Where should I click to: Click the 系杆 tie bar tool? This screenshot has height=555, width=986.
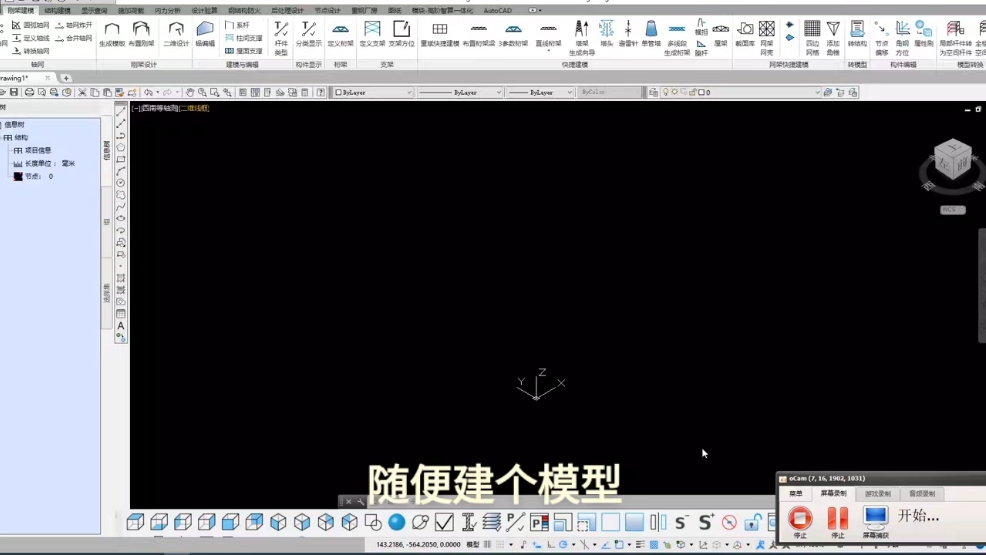(238, 25)
